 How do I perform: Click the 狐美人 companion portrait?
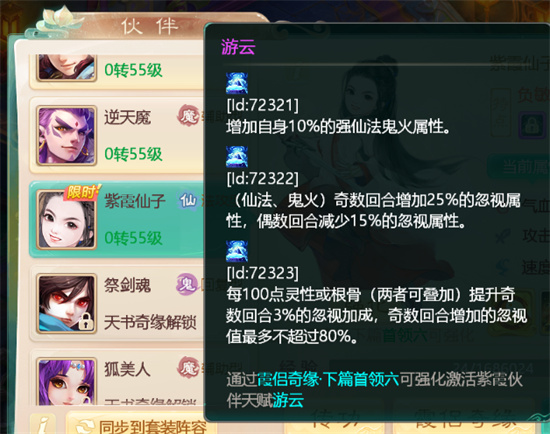click(66, 381)
